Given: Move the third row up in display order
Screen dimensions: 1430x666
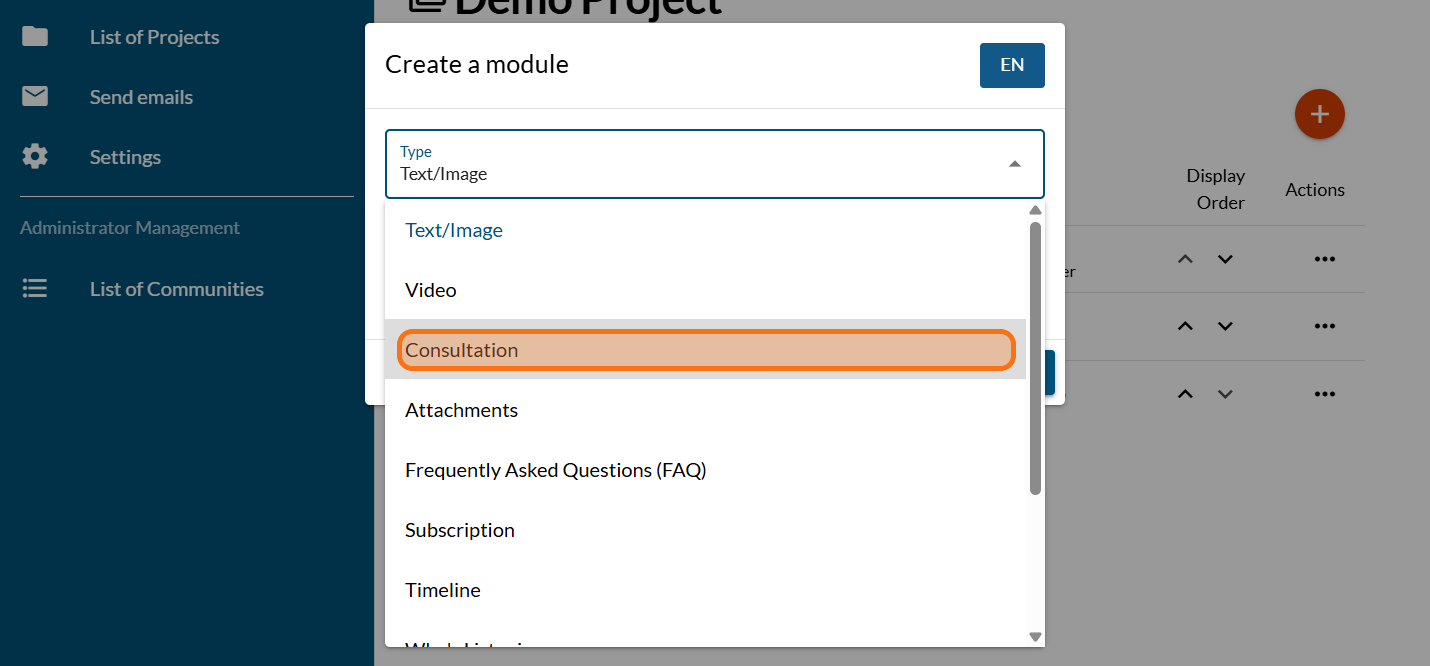Looking at the screenshot, I should pyautogui.click(x=1185, y=394).
